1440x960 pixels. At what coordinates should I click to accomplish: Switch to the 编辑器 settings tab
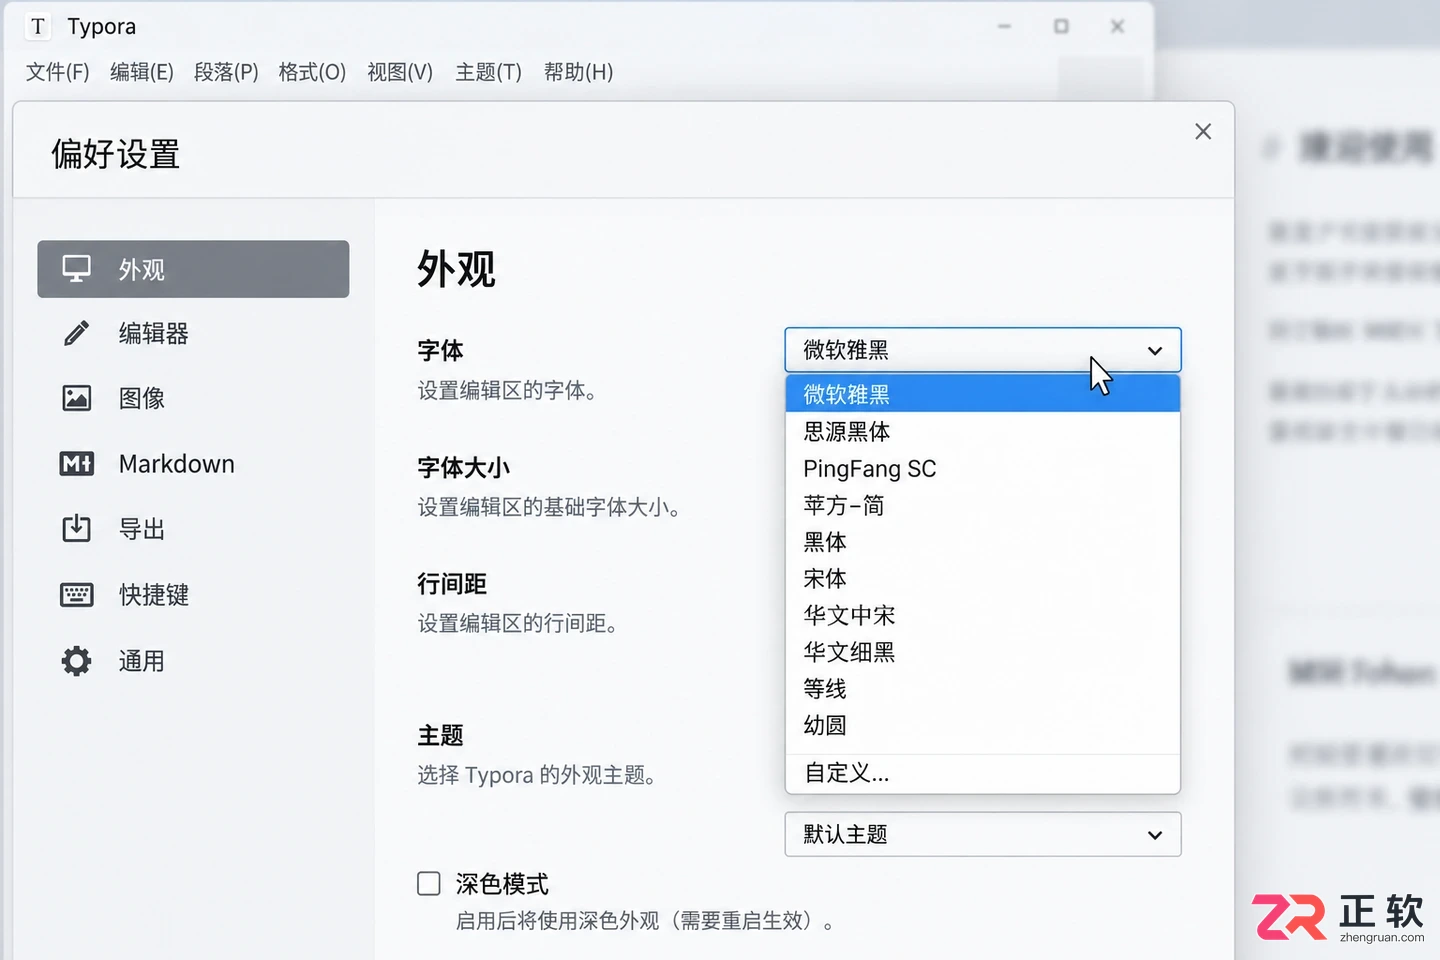tap(193, 333)
